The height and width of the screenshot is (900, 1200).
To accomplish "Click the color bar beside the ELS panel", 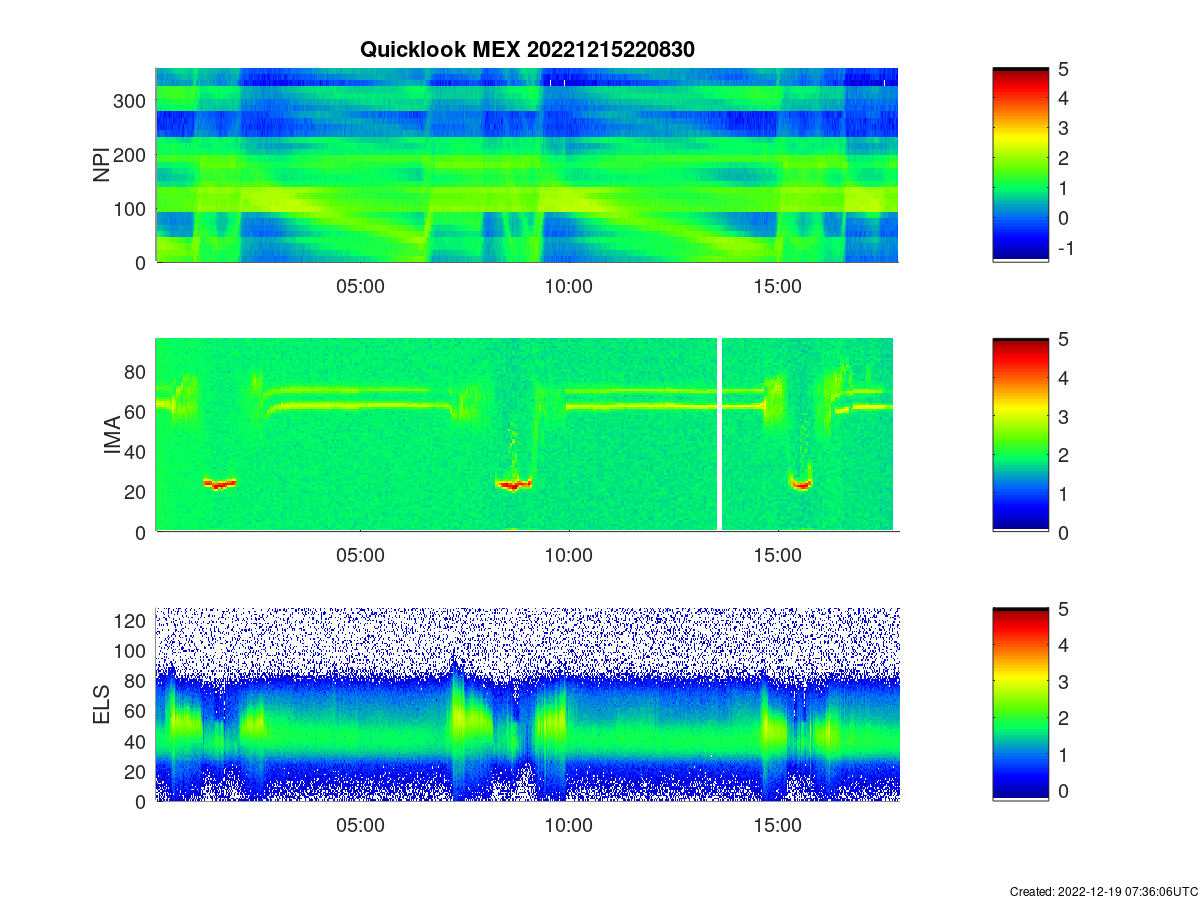I will click(1021, 705).
